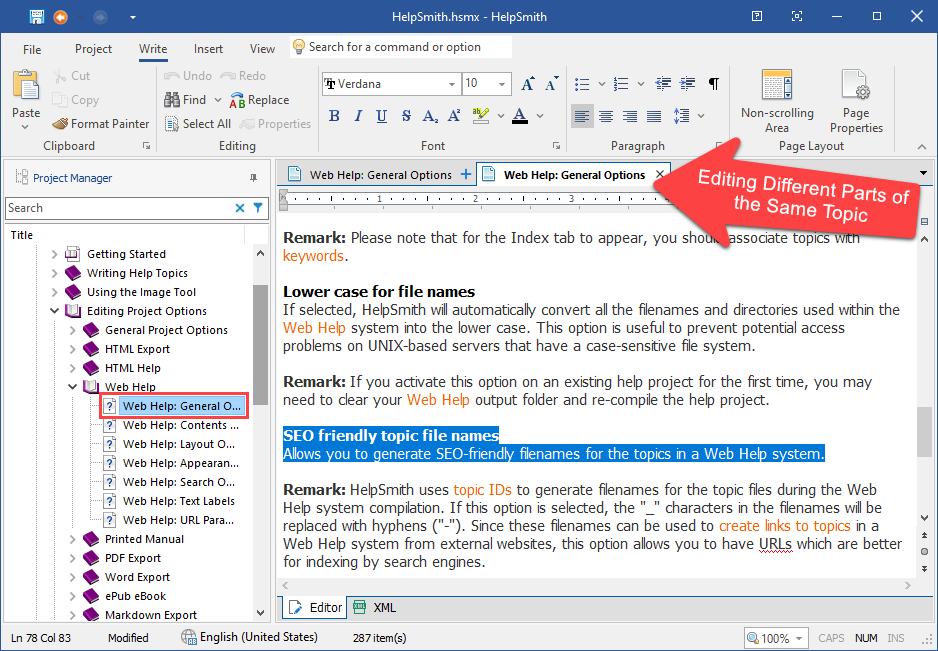Align text right
Screen dimensions: 938x651
coord(630,116)
